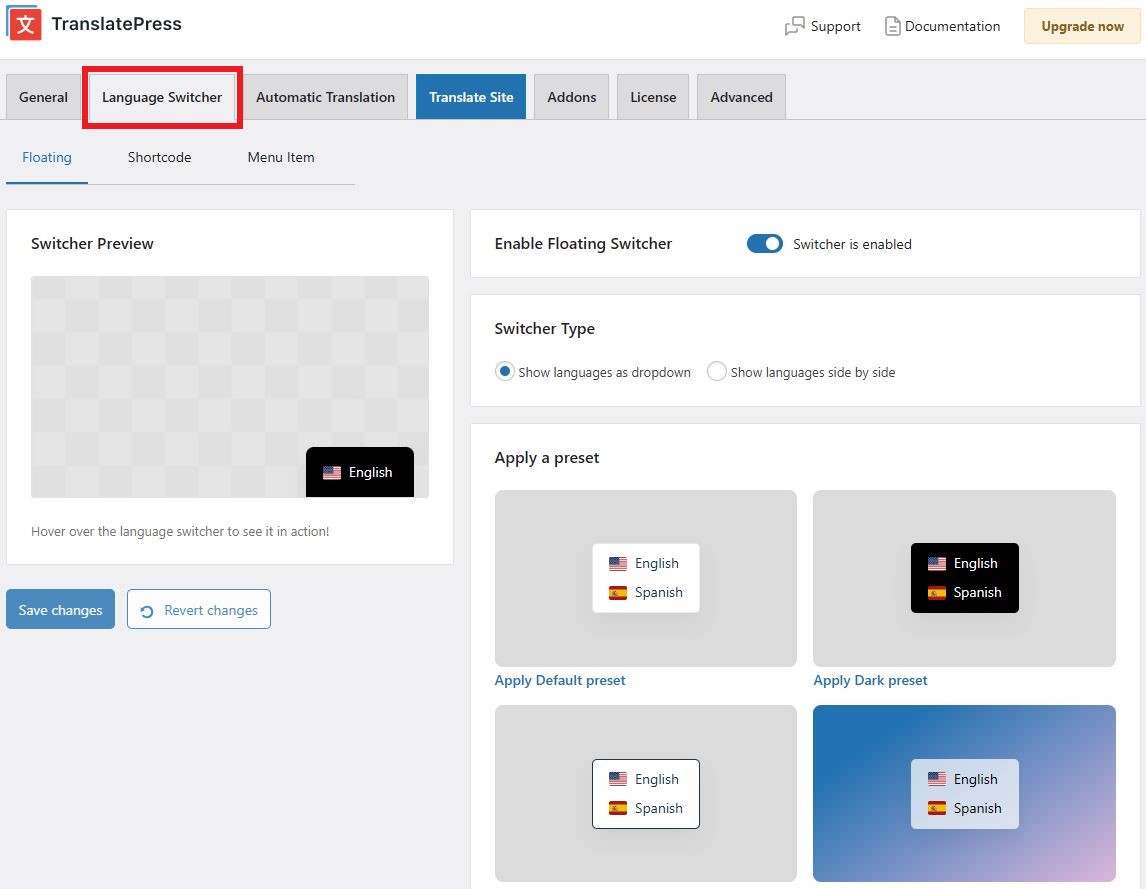Click the Save changes button
The width and height of the screenshot is (1146, 889).
[60, 610]
